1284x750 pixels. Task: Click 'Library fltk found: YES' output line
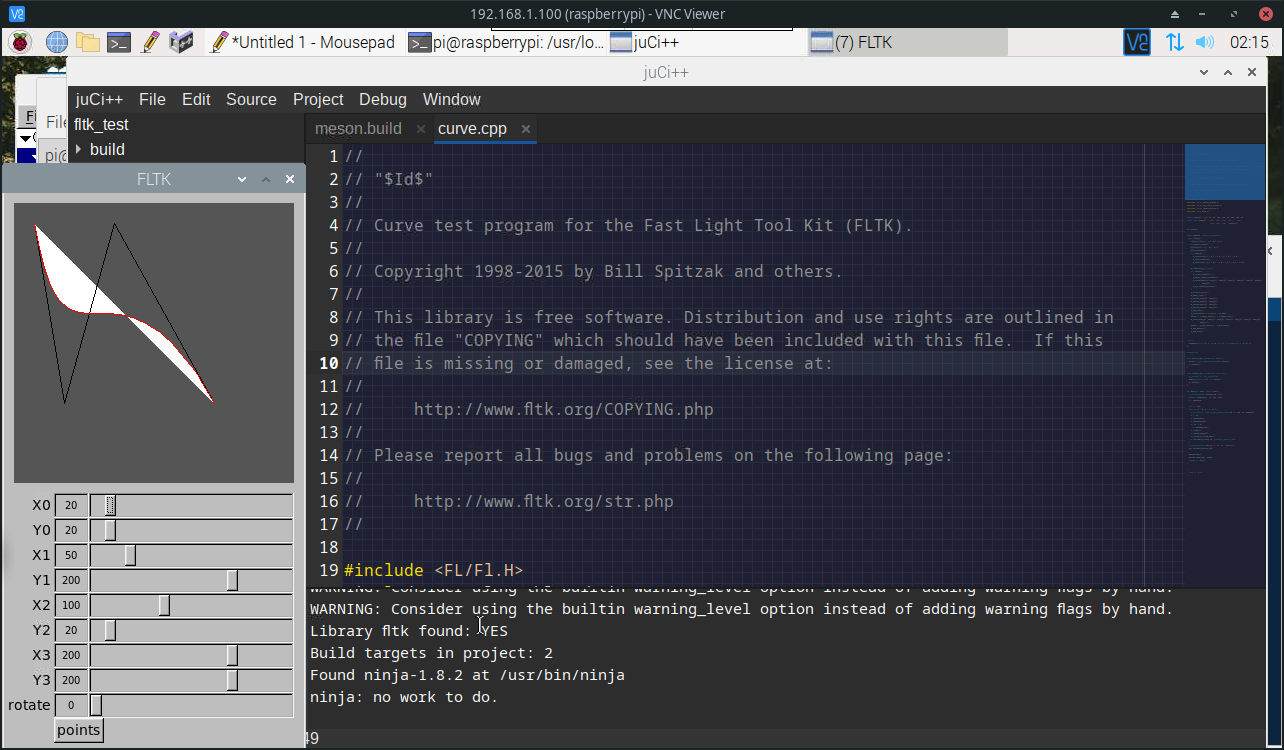409,631
